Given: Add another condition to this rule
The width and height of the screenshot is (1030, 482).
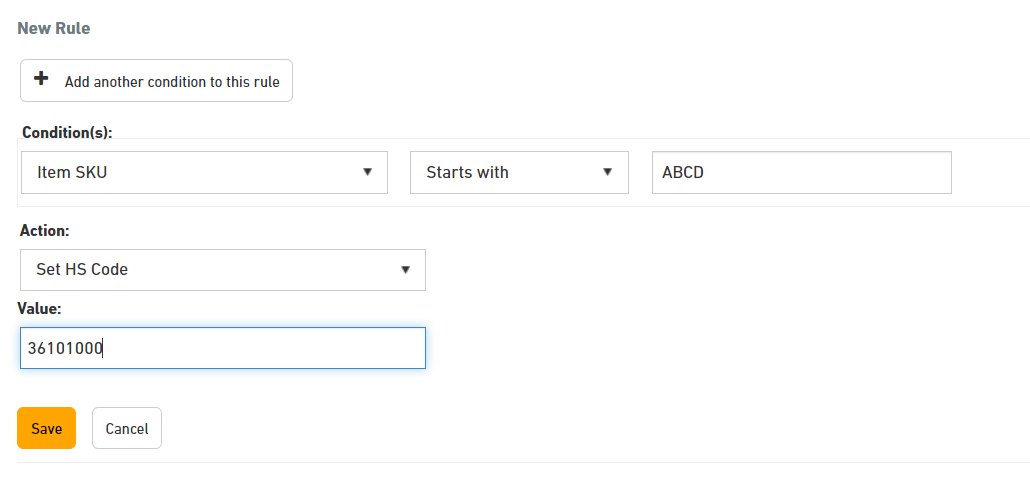Looking at the screenshot, I should tap(156, 81).
